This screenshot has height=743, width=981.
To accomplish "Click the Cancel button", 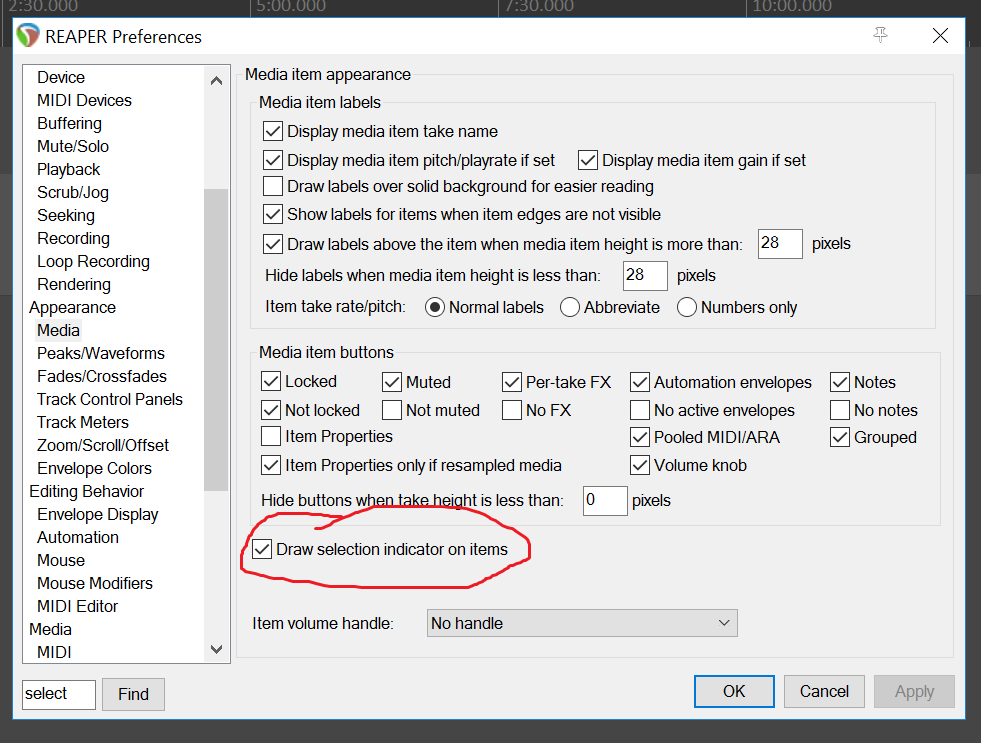I will click(x=824, y=691).
